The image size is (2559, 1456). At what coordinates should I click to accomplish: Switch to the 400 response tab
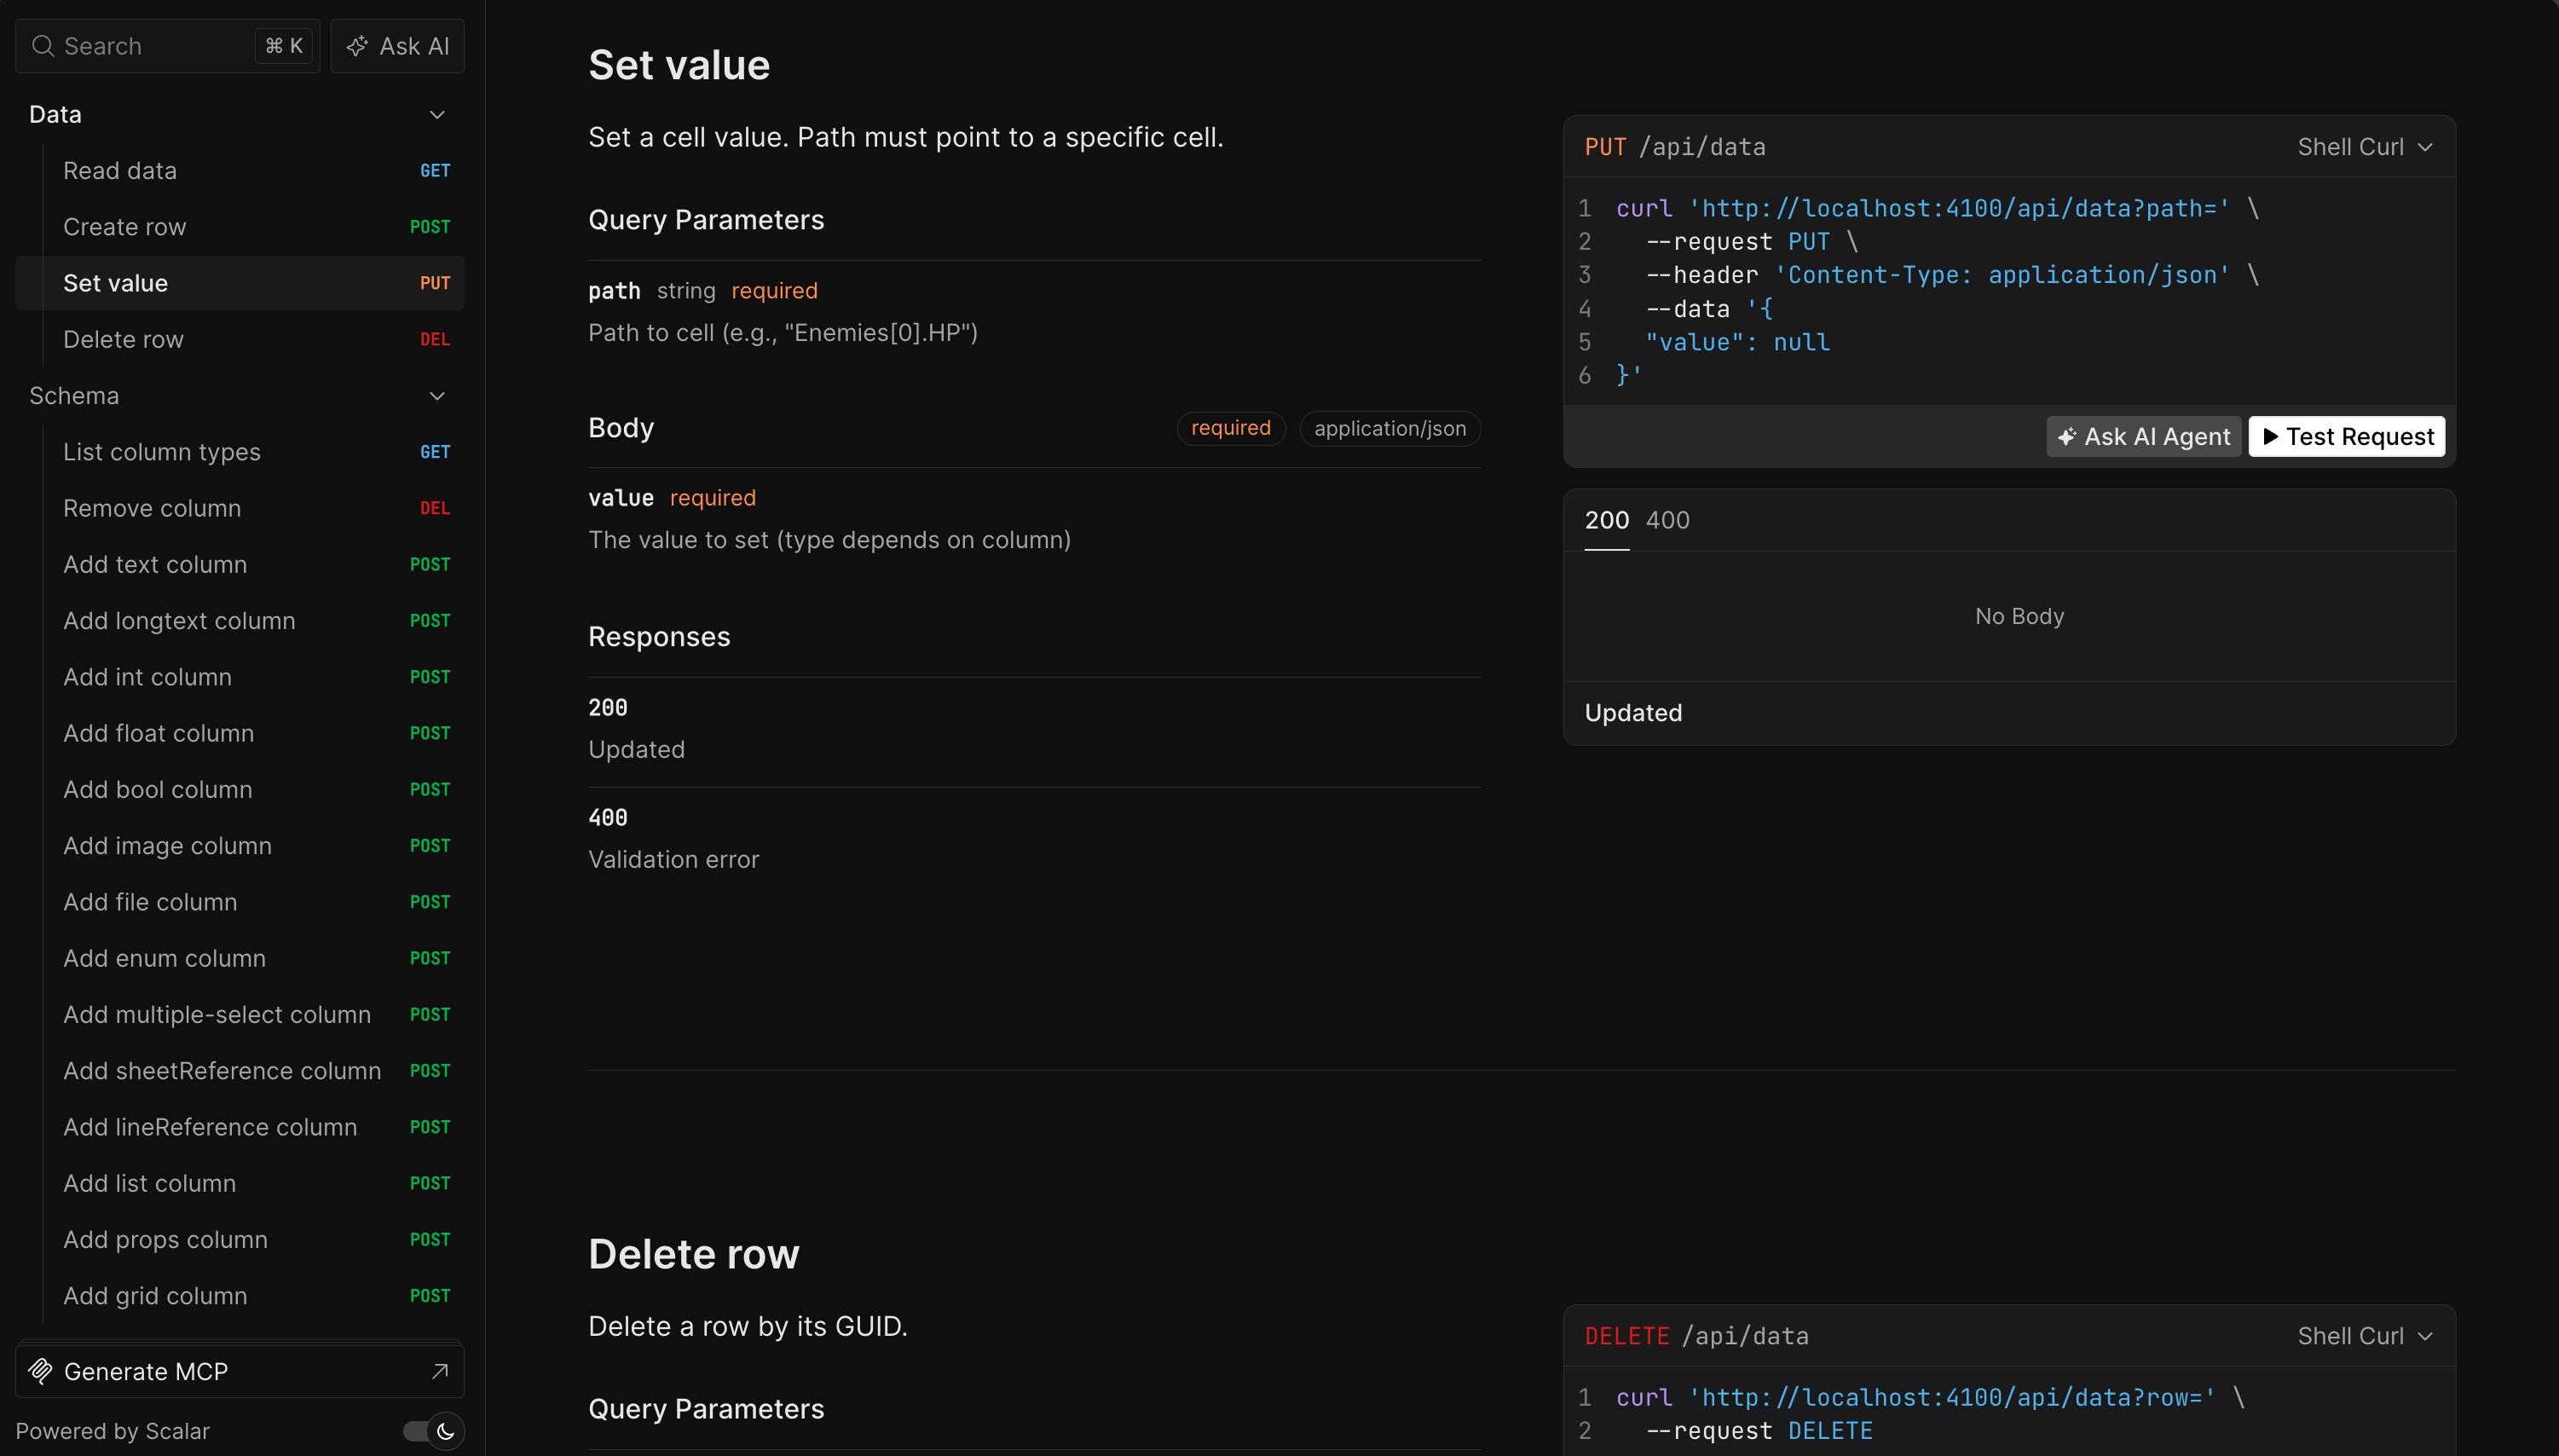[x=1667, y=520]
